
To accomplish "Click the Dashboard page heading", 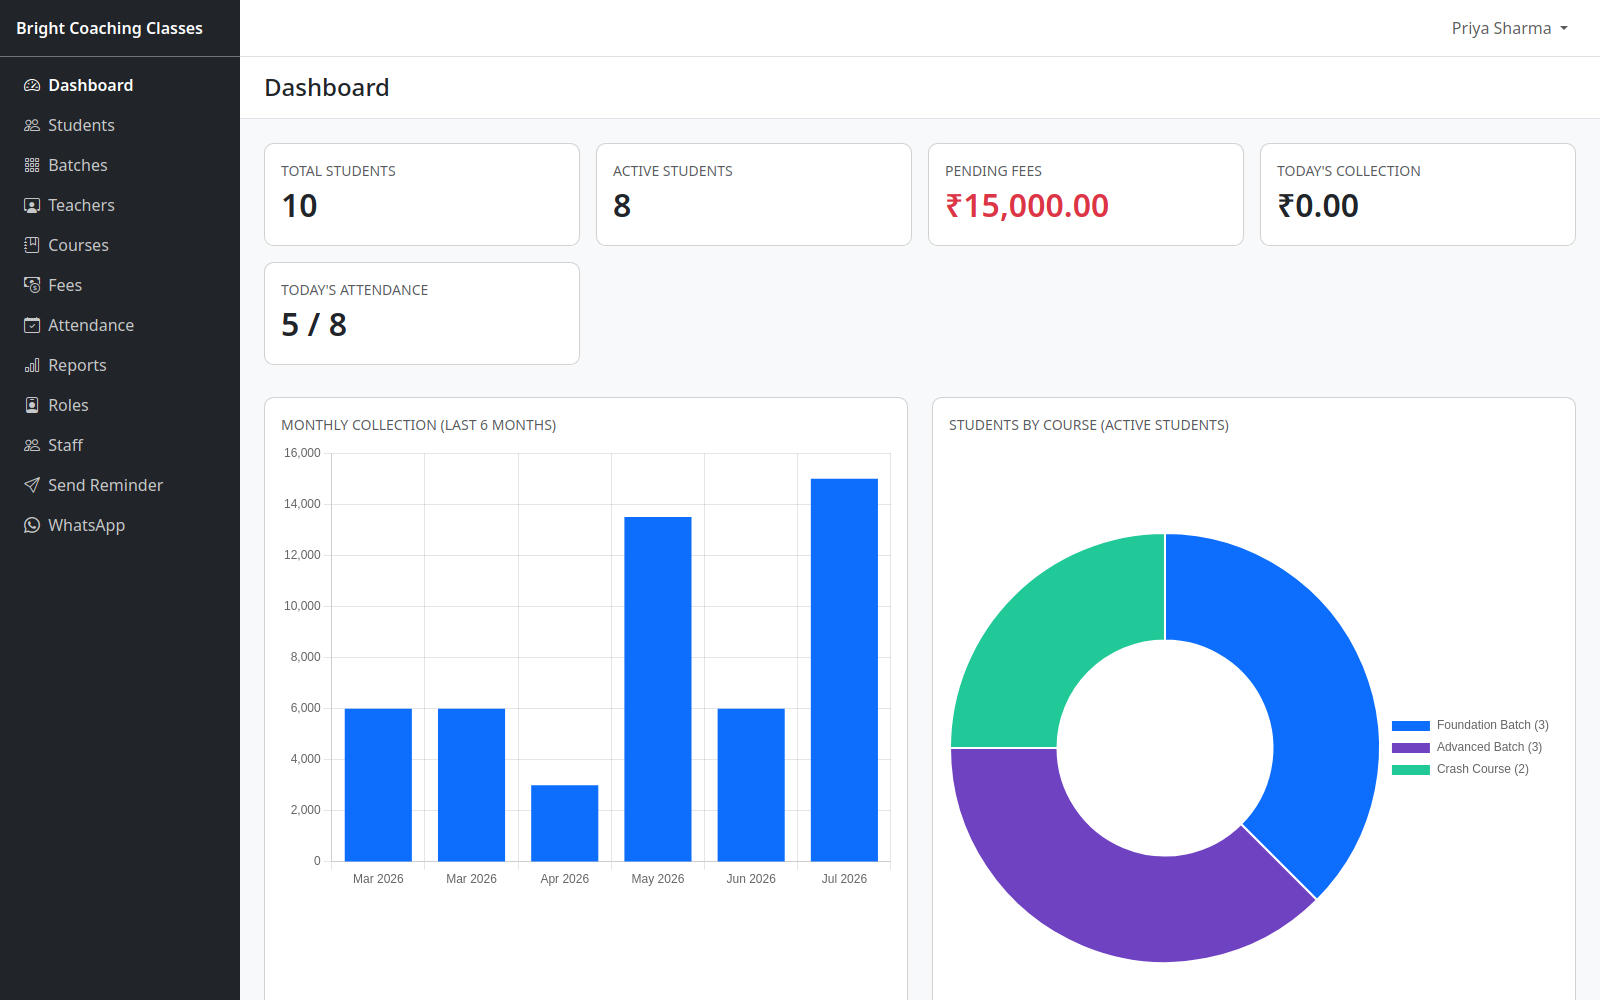I will 327,88.
